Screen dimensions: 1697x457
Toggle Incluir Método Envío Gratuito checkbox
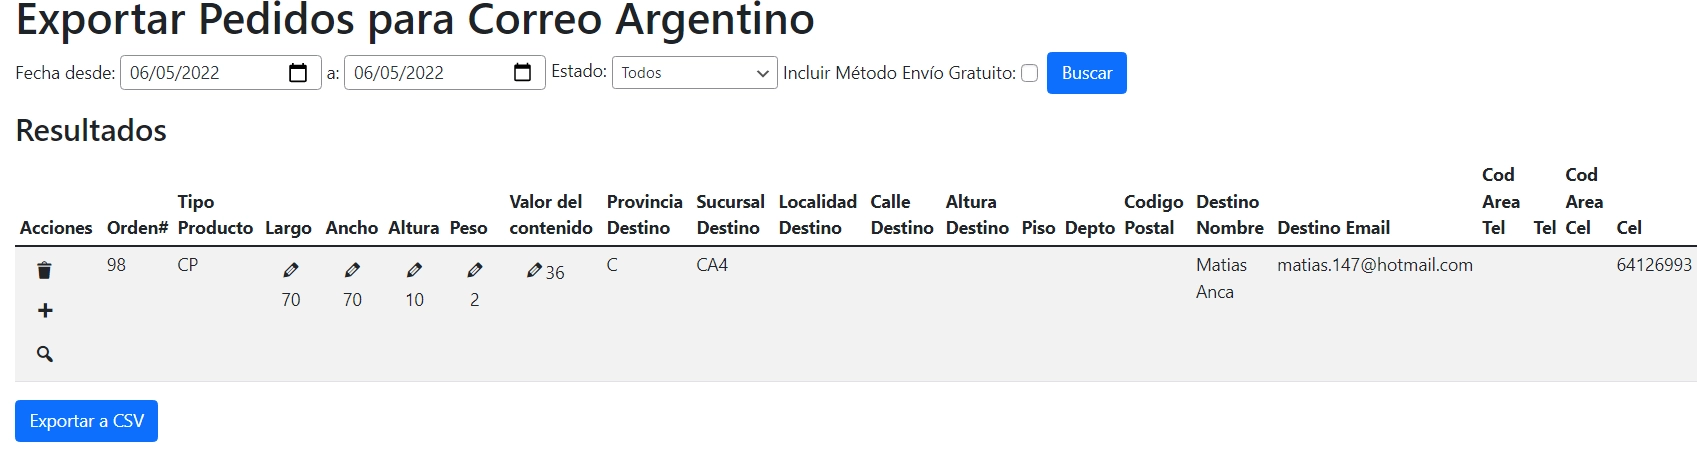click(x=1029, y=73)
